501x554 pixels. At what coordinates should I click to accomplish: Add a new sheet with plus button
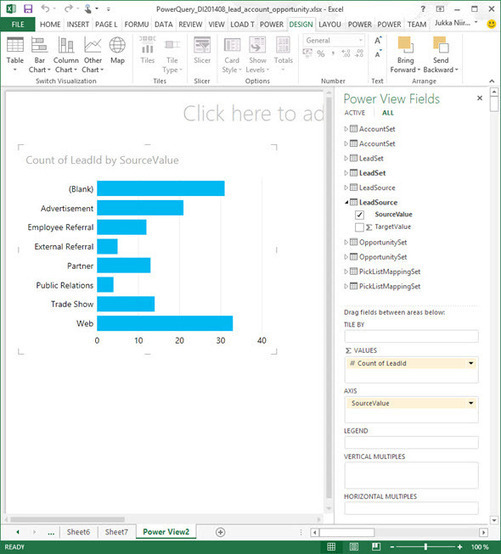220,532
